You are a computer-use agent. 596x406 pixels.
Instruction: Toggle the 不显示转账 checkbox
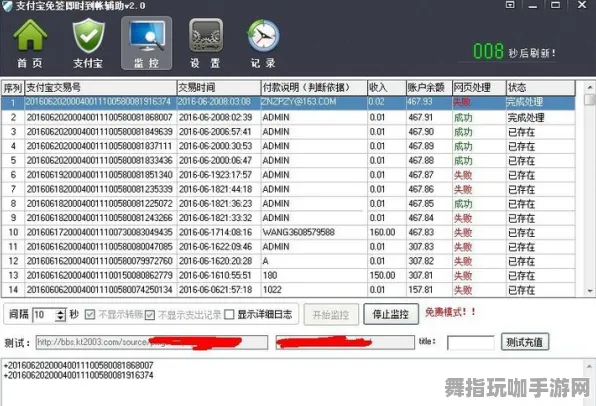click(90, 314)
